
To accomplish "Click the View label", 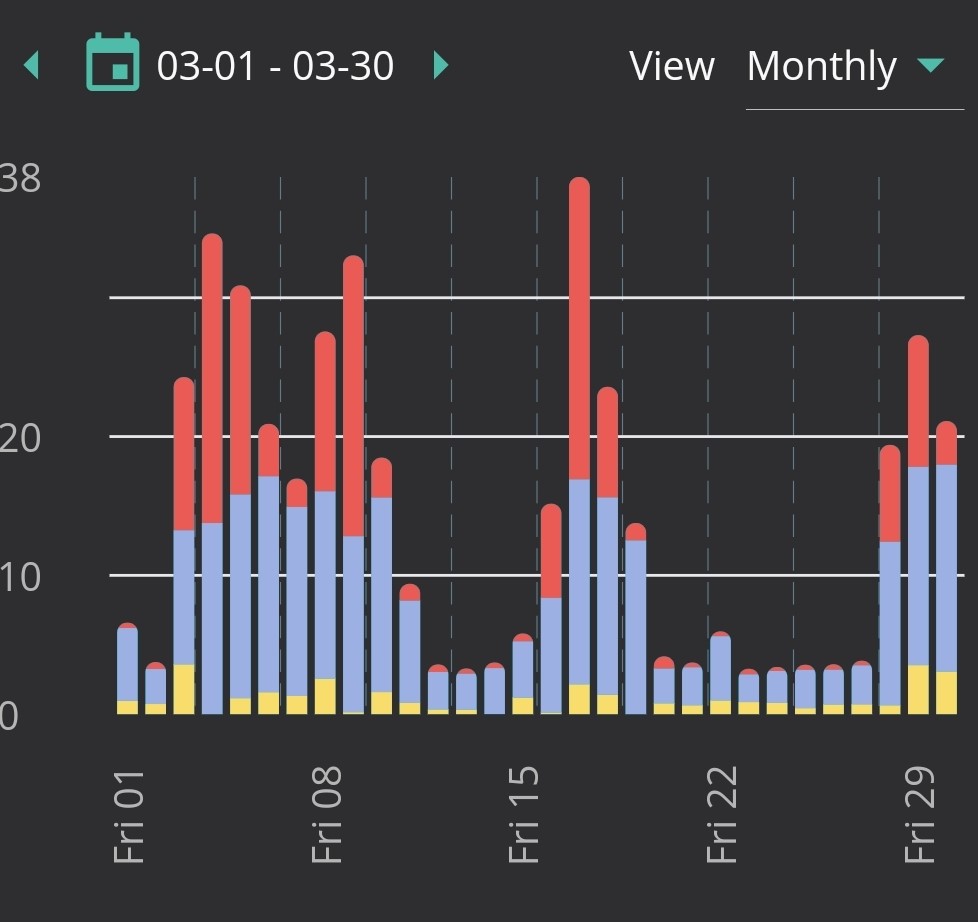I will 671,67.
